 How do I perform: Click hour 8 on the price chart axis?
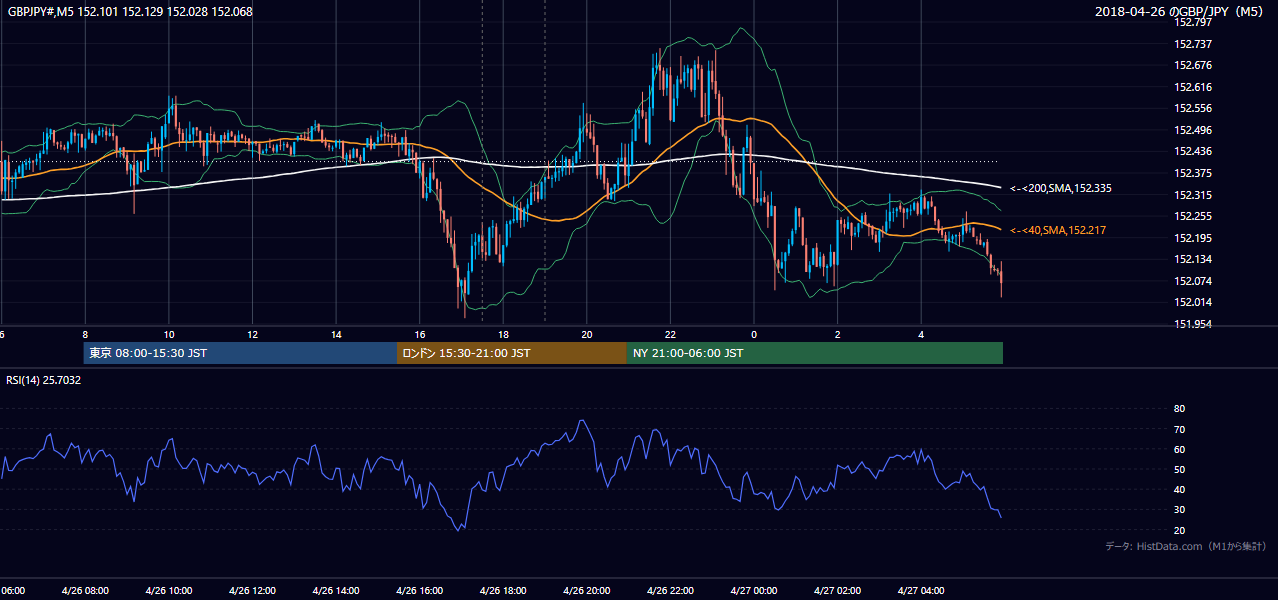pos(85,335)
